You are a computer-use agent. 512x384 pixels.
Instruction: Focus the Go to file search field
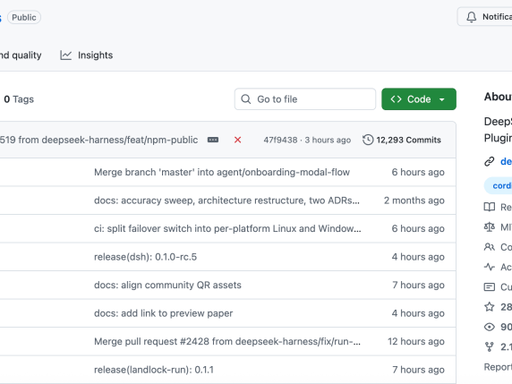click(305, 99)
